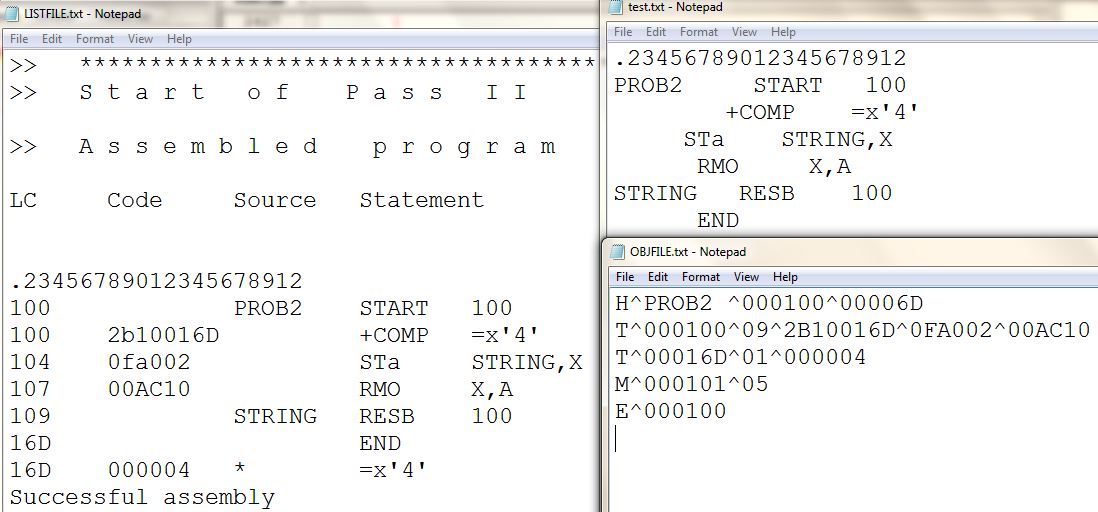This screenshot has width=1098, height=512.
Task: Click the test.txt - Notepad title text
Action: (675, 7)
